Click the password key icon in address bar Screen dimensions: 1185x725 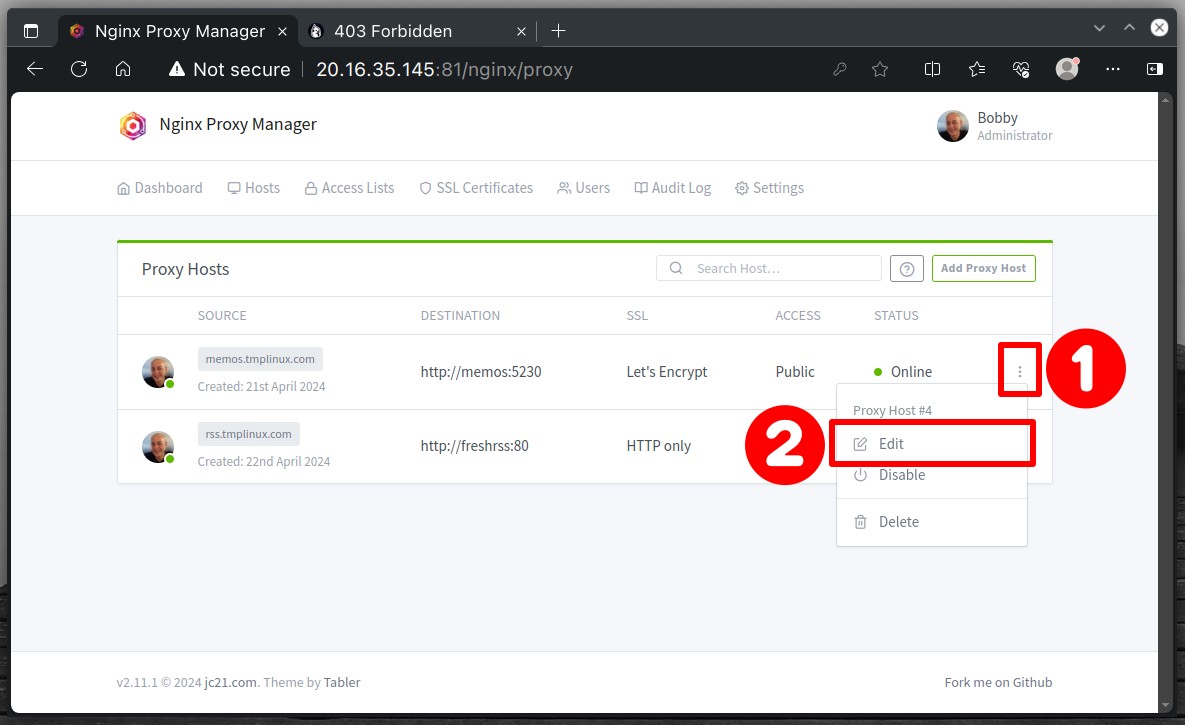click(x=839, y=70)
